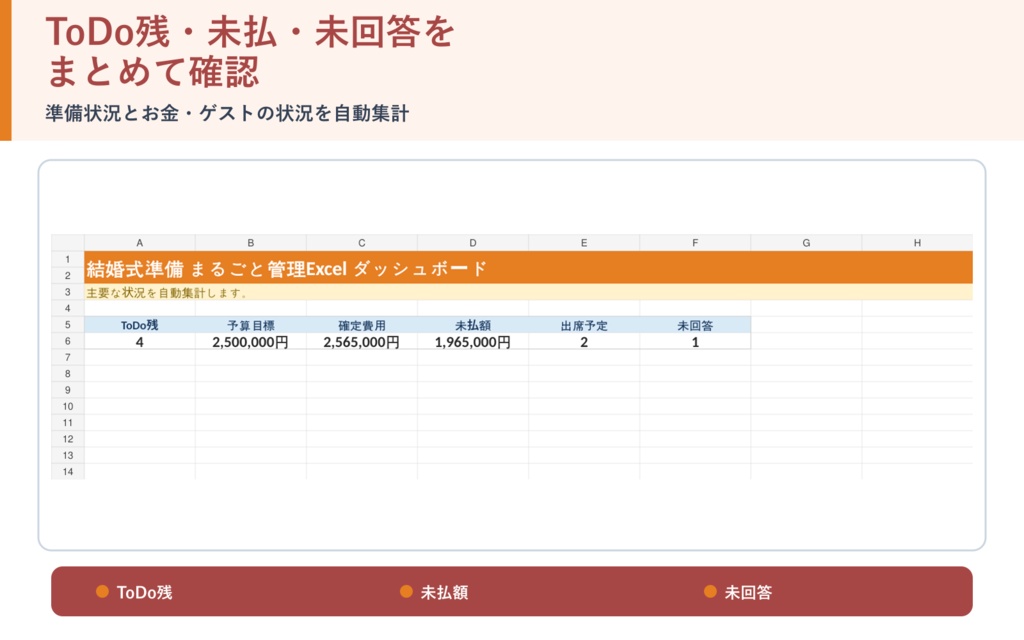Click the orange bullet beside ToDo残 in footer
This screenshot has width=1024, height=640.
(x=102, y=591)
